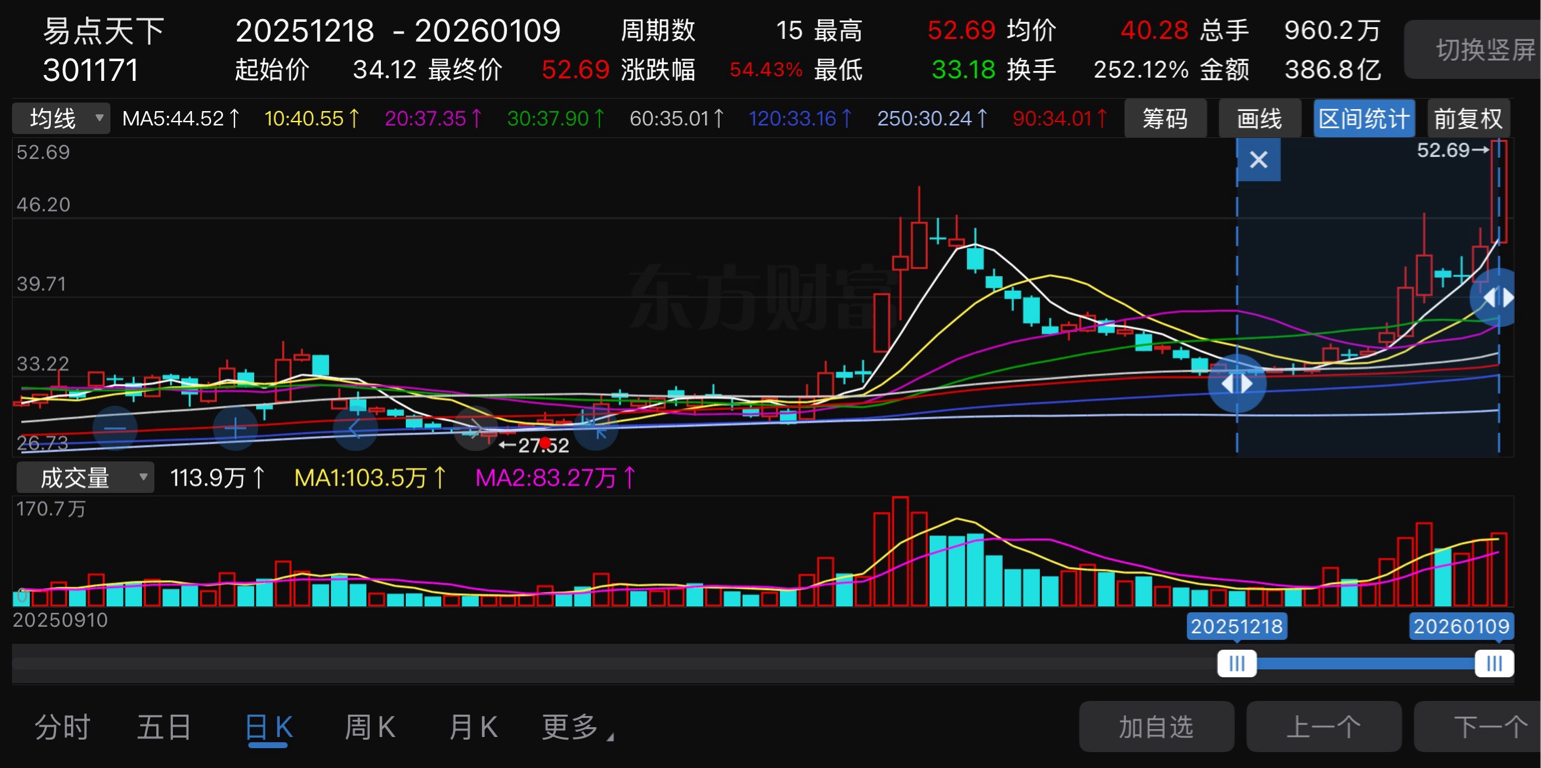Click the stock name 易点天下
Viewport: 1541px width, 768px height.
104,31
